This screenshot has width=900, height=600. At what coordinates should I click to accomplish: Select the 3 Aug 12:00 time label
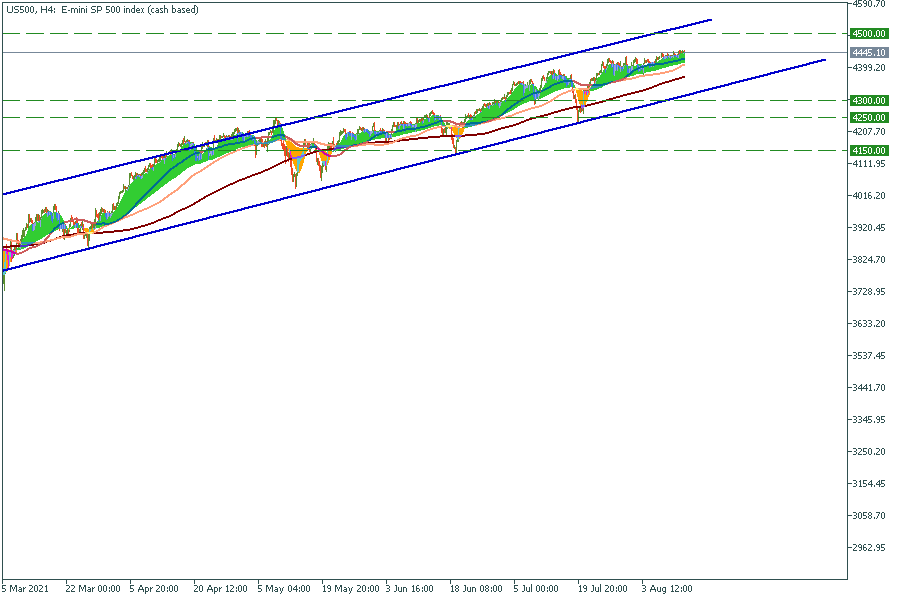[666, 588]
